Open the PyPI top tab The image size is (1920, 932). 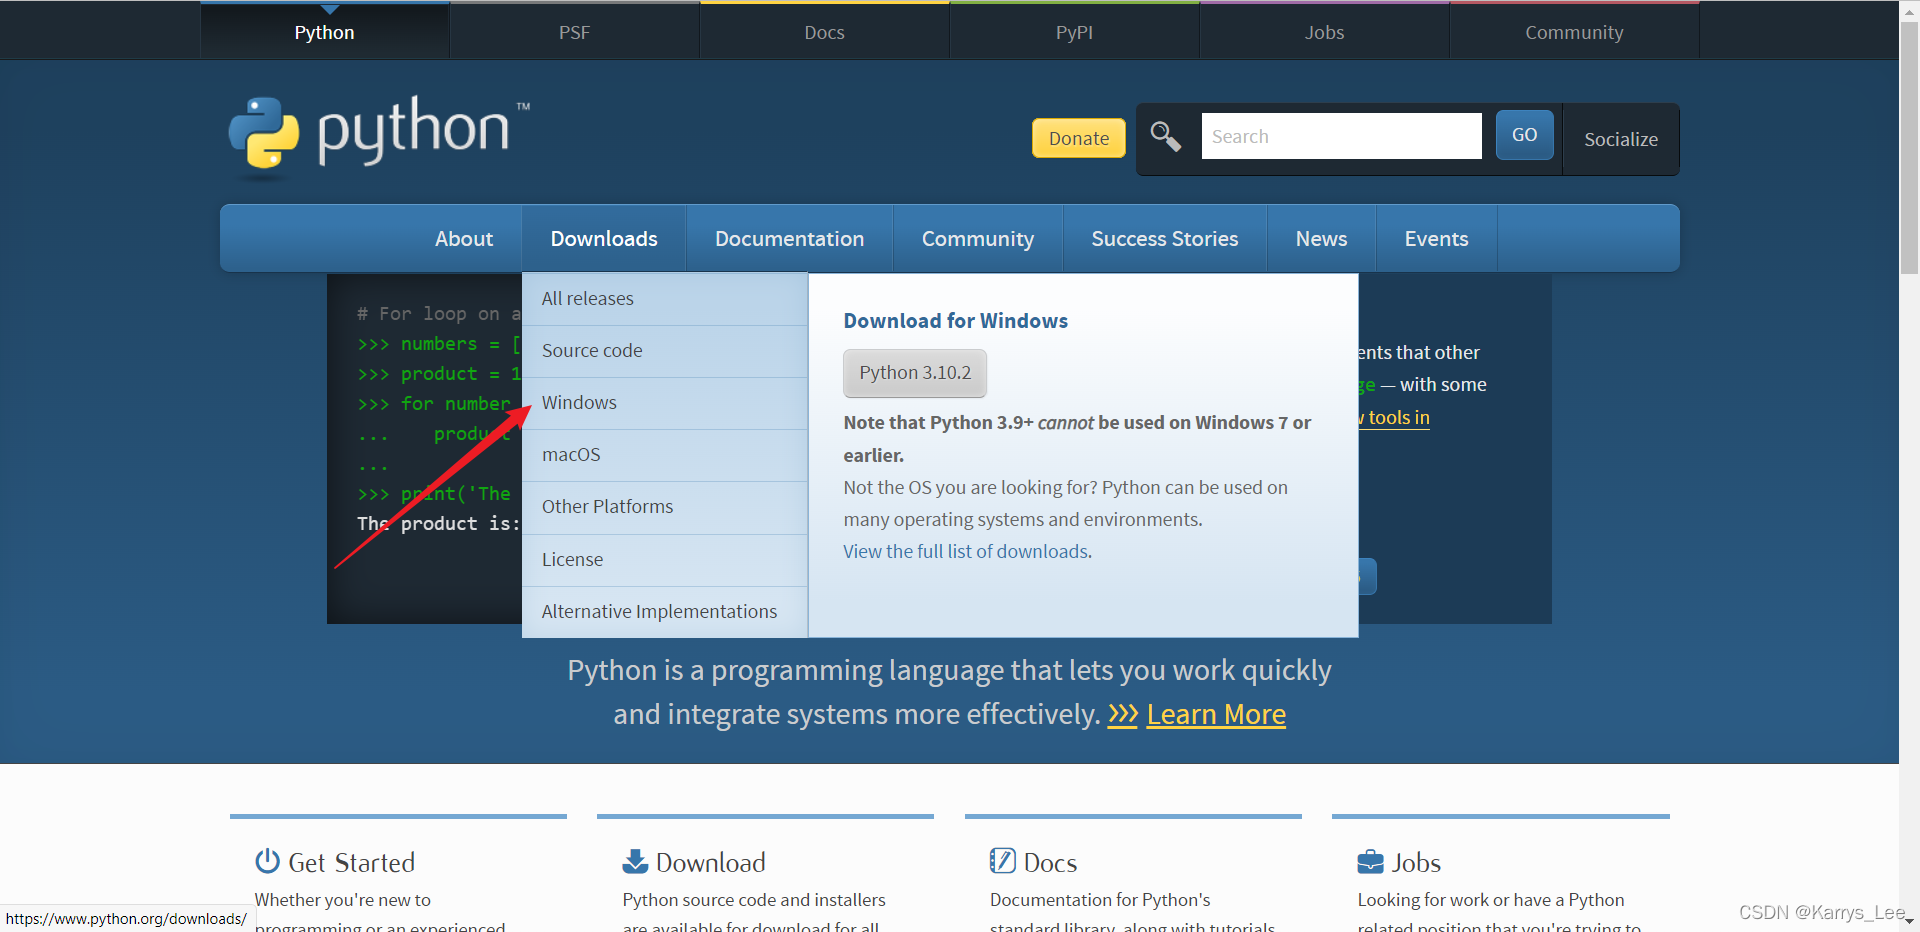1075,32
